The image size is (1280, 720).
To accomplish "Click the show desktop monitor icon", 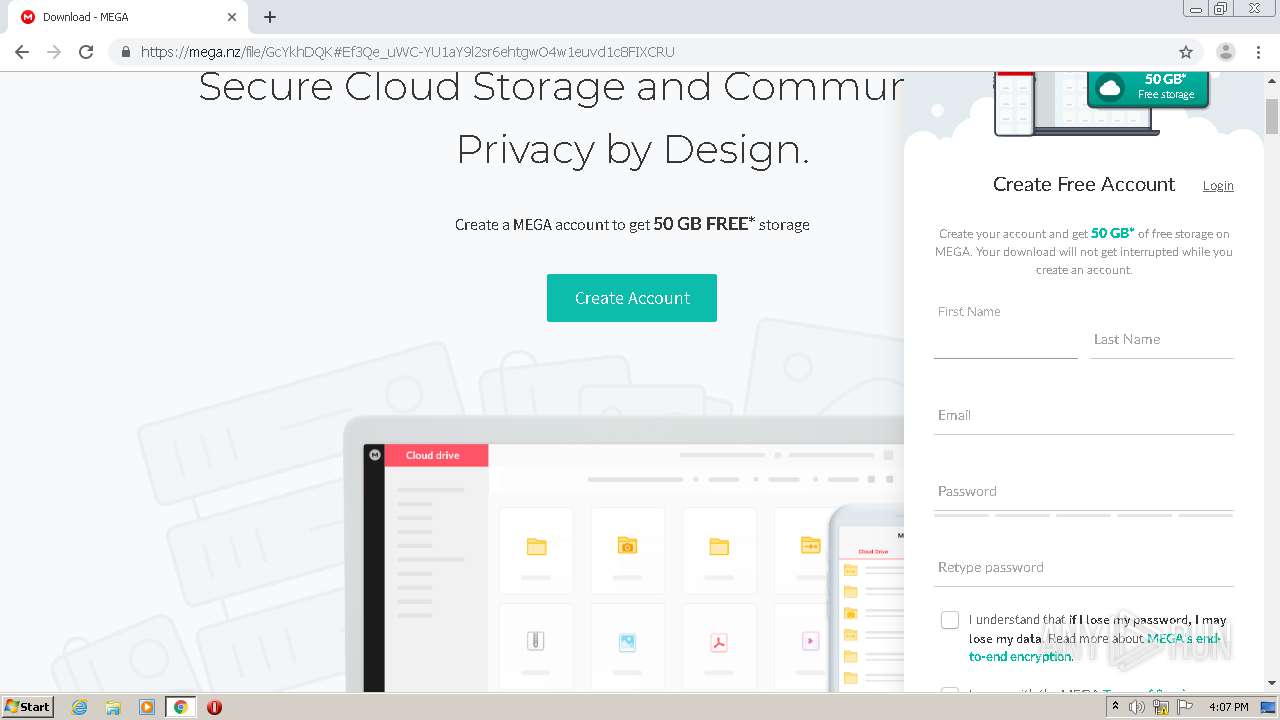I will (x=1268, y=707).
